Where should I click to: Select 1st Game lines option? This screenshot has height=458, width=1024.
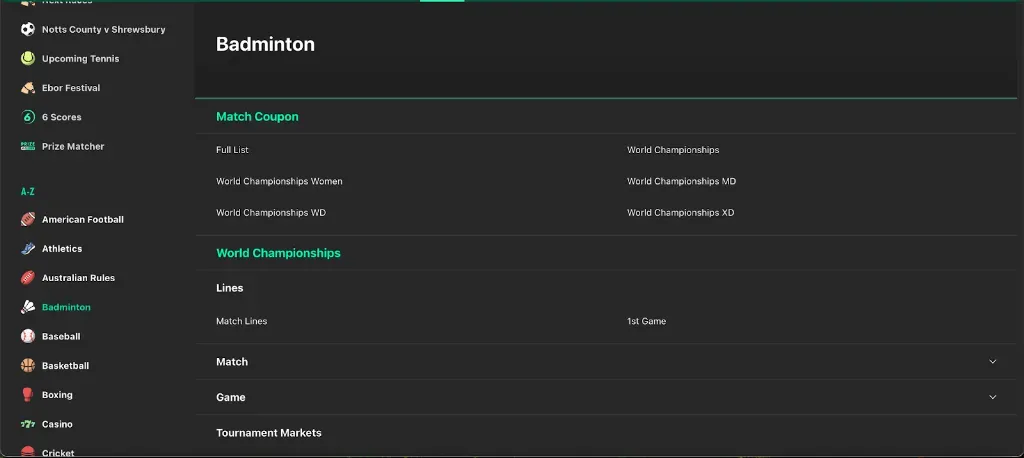[646, 322]
